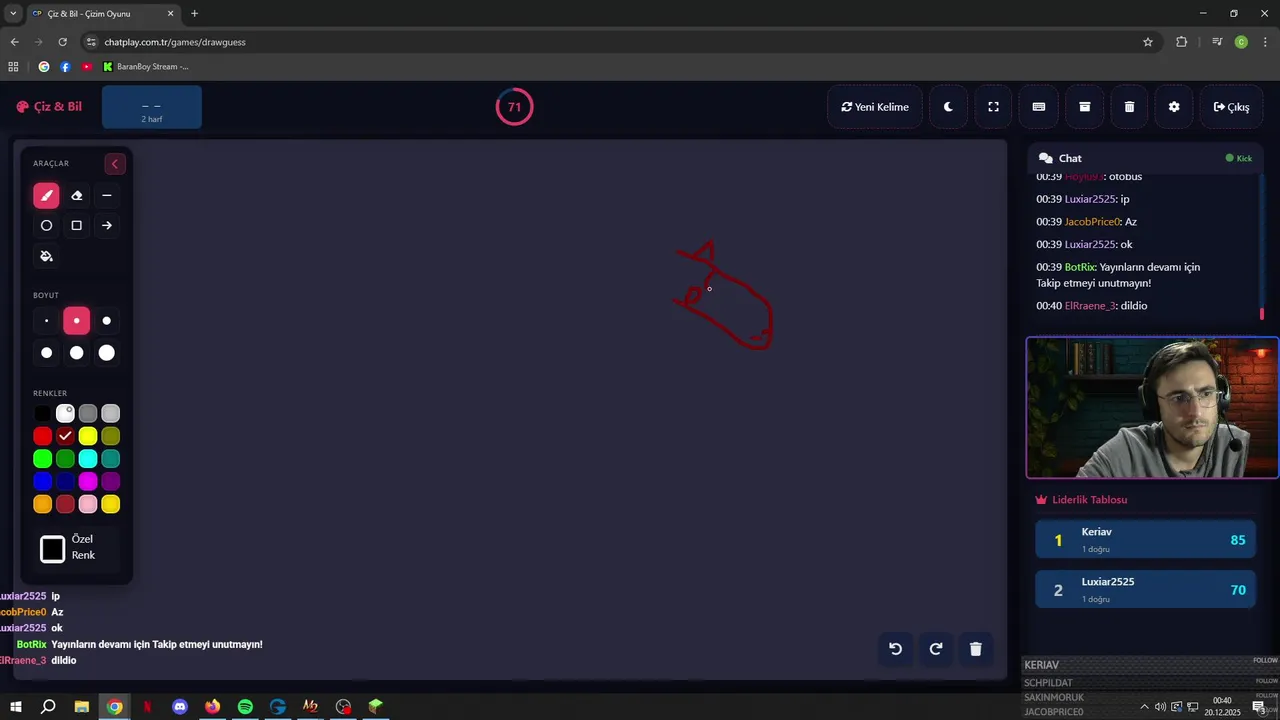1280x720 pixels.
Task: Pick the pink color swatch
Action: coord(88,504)
